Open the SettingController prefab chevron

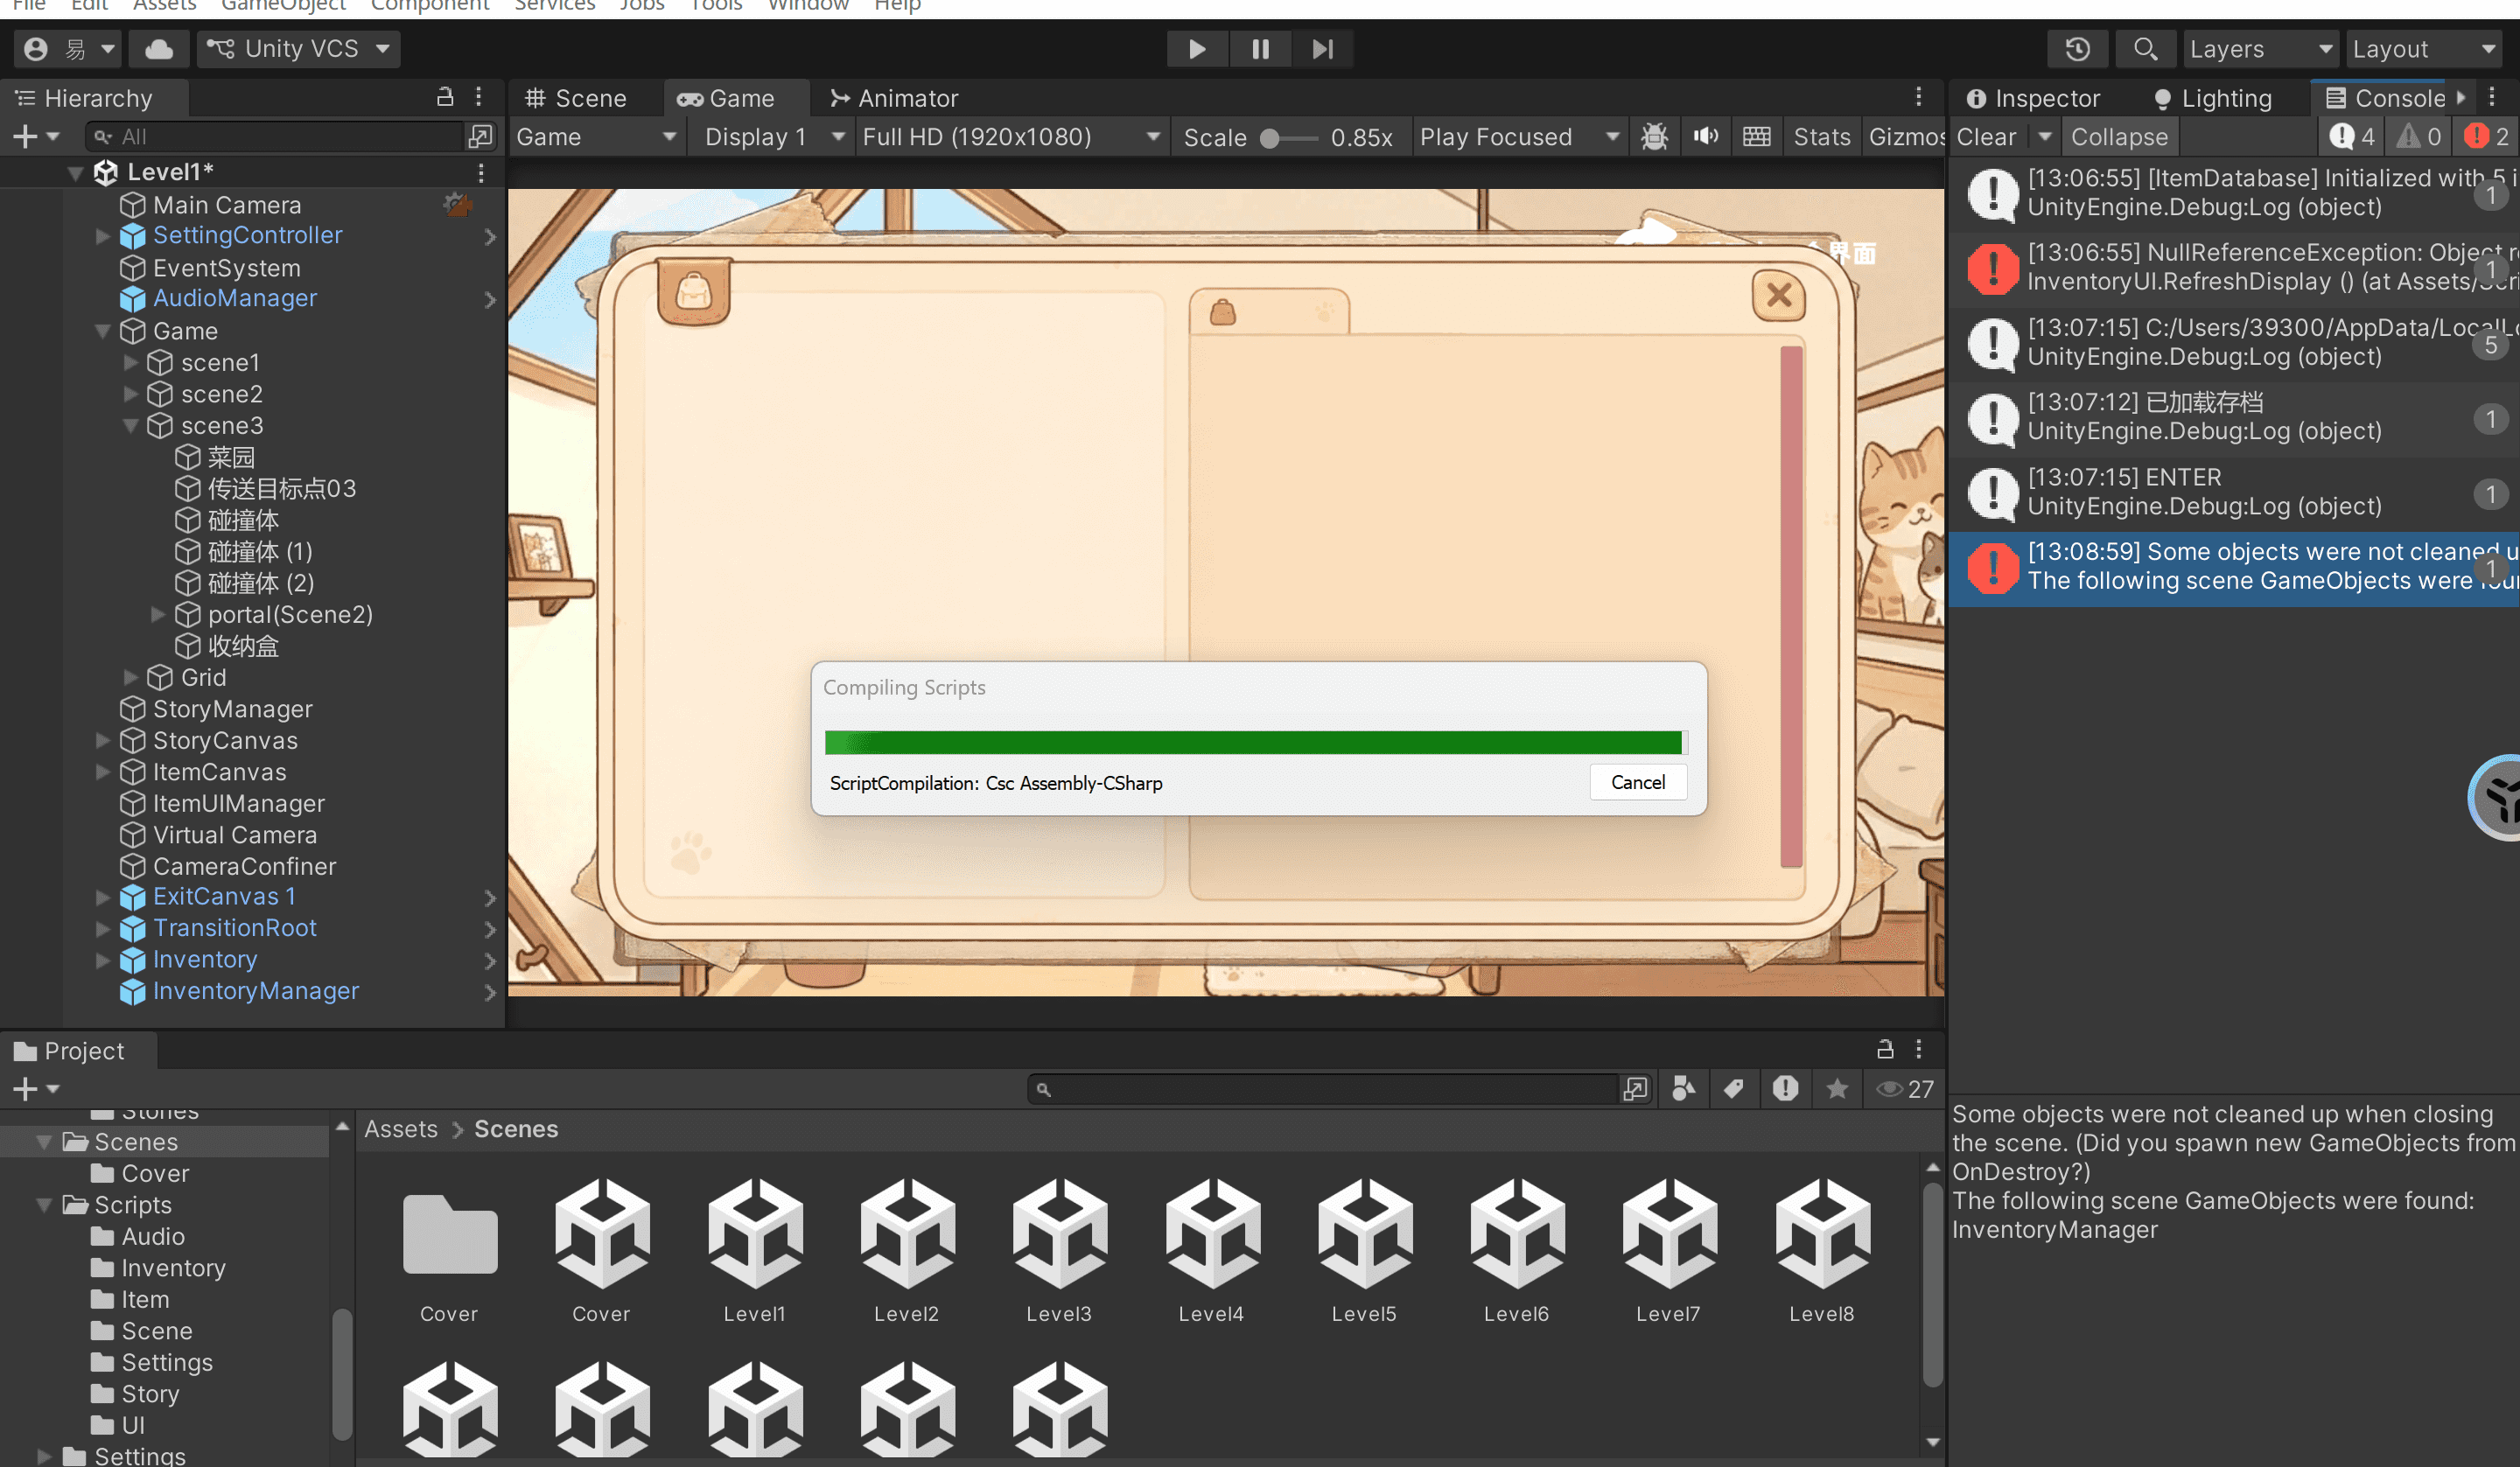pyautogui.click(x=489, y=236)
